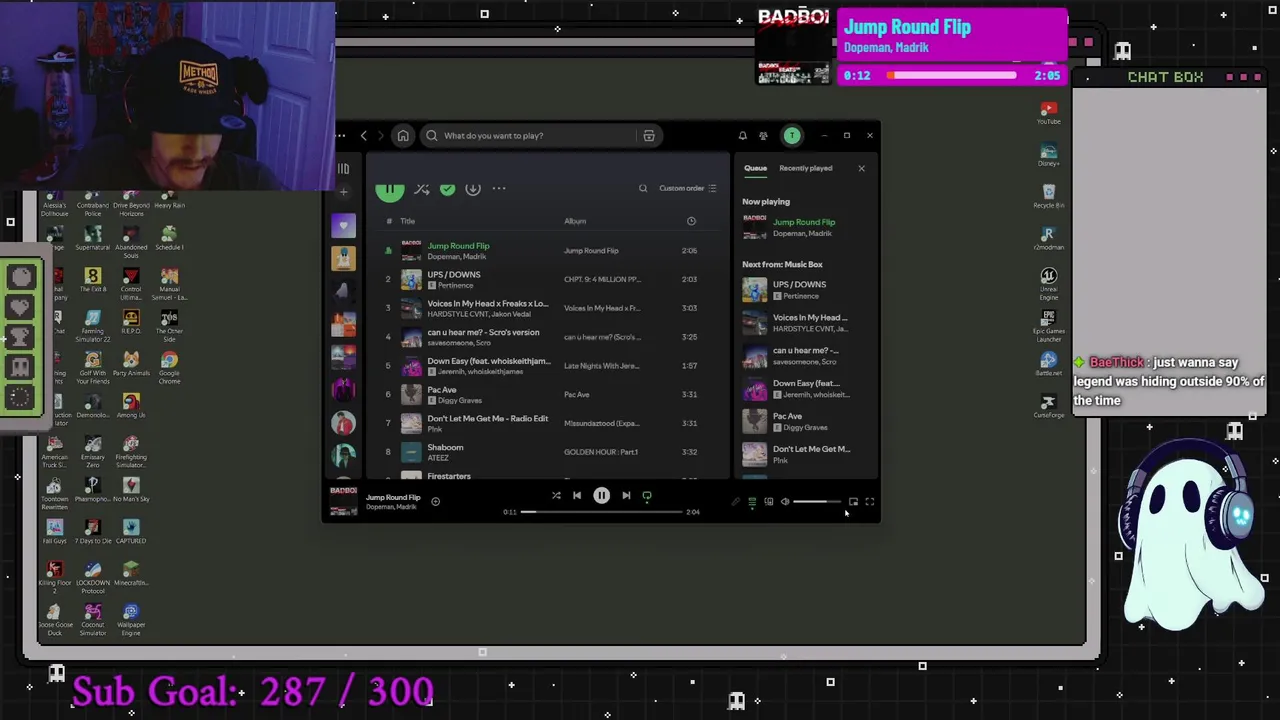Open Liked Songs in Spotify sidebar

(x=343, y=226)
